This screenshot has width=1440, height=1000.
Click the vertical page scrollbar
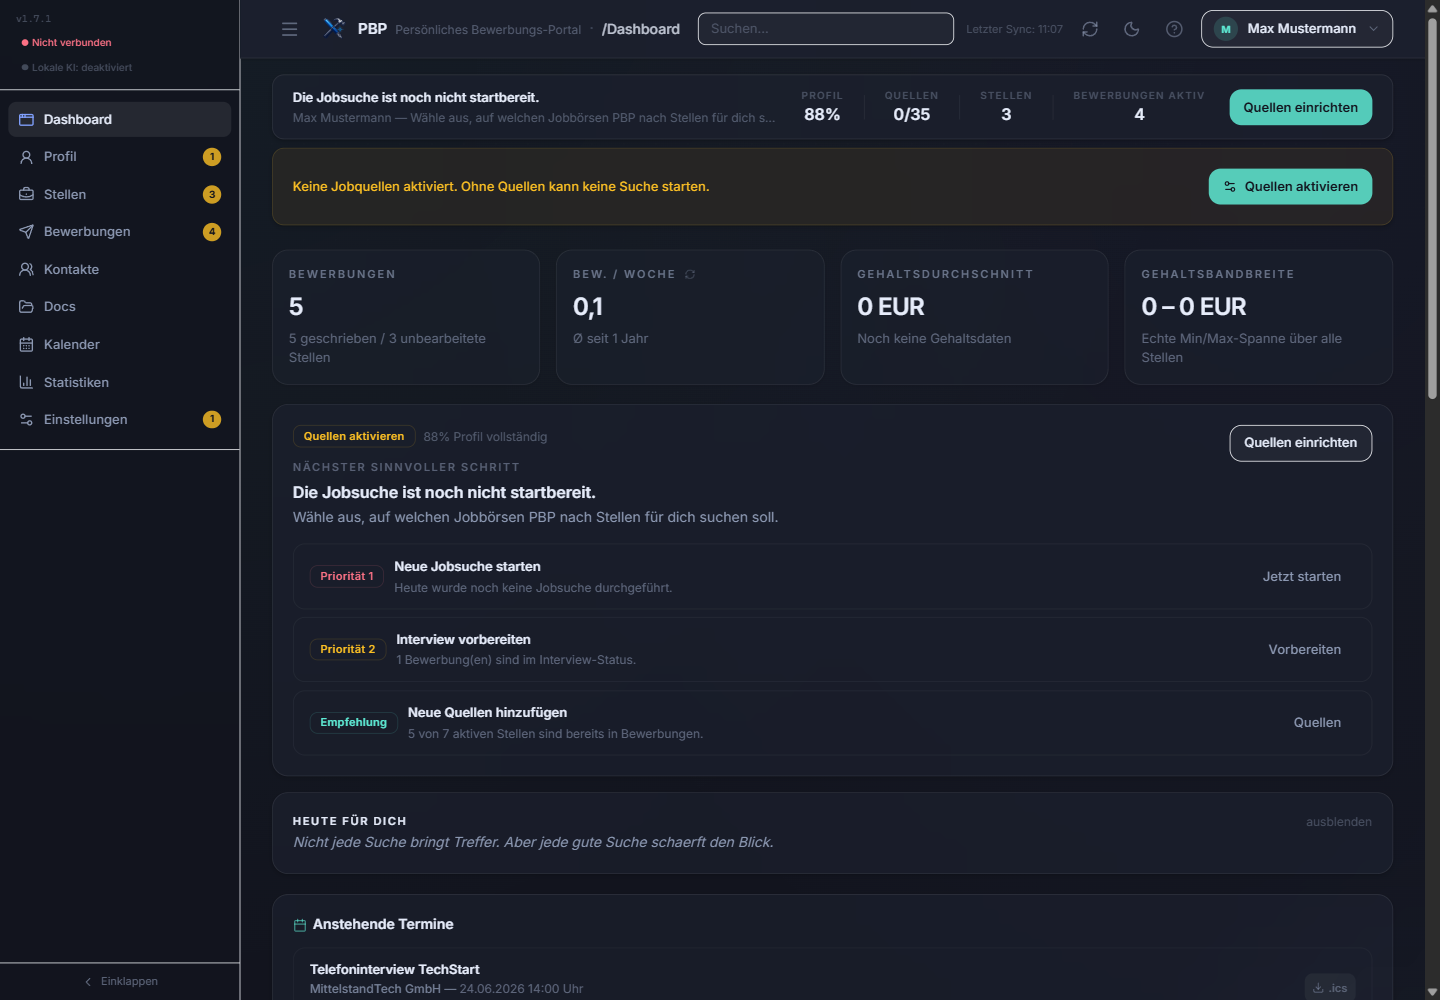[x=1432, y=210]
